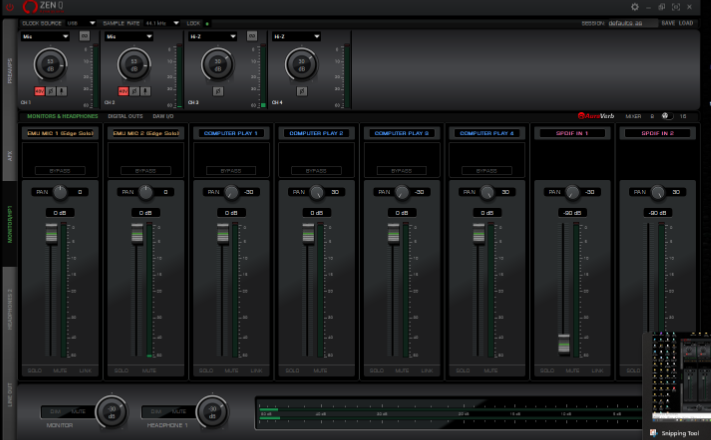The image size is (711, 440).
Task: Toggle stereo link for CH 3 and CH 4
Action: 252,36
